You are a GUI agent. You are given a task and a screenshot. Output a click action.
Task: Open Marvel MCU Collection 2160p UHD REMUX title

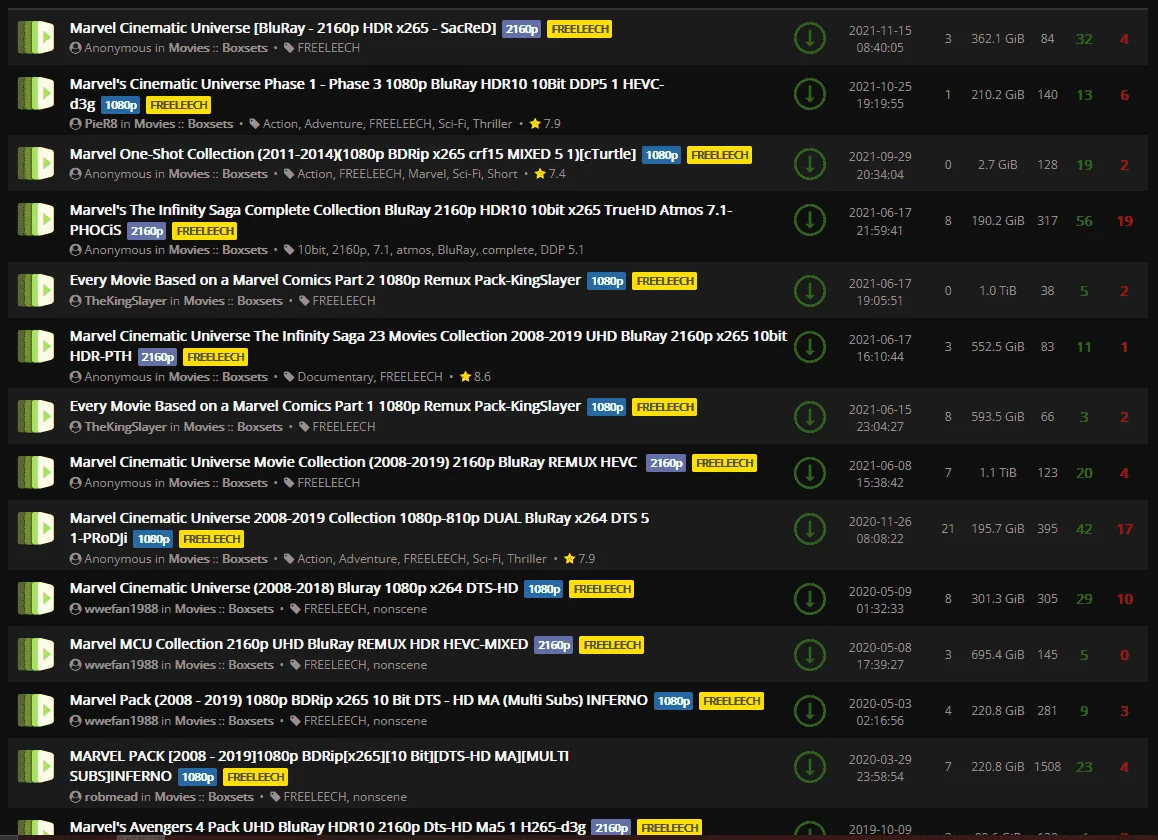[299, 644]
